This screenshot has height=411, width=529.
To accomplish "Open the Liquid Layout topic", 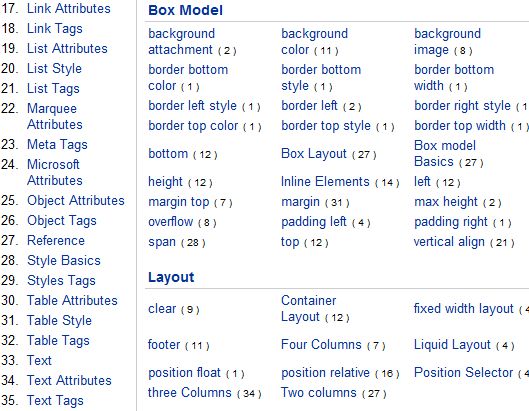I will pos(452,345).
